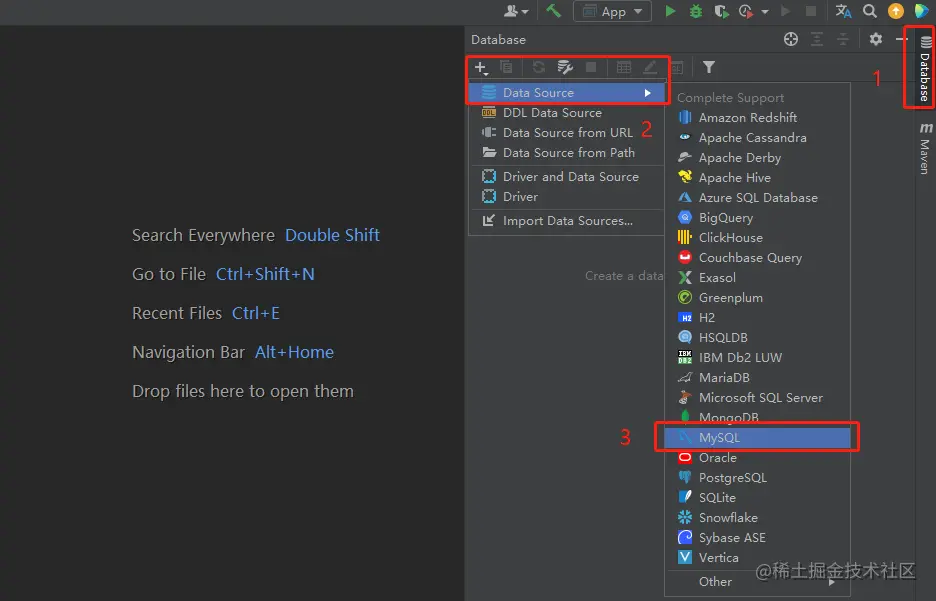Select H2 data source
Viewport: 936px width, 601px height.
click(x=757, y=318)
